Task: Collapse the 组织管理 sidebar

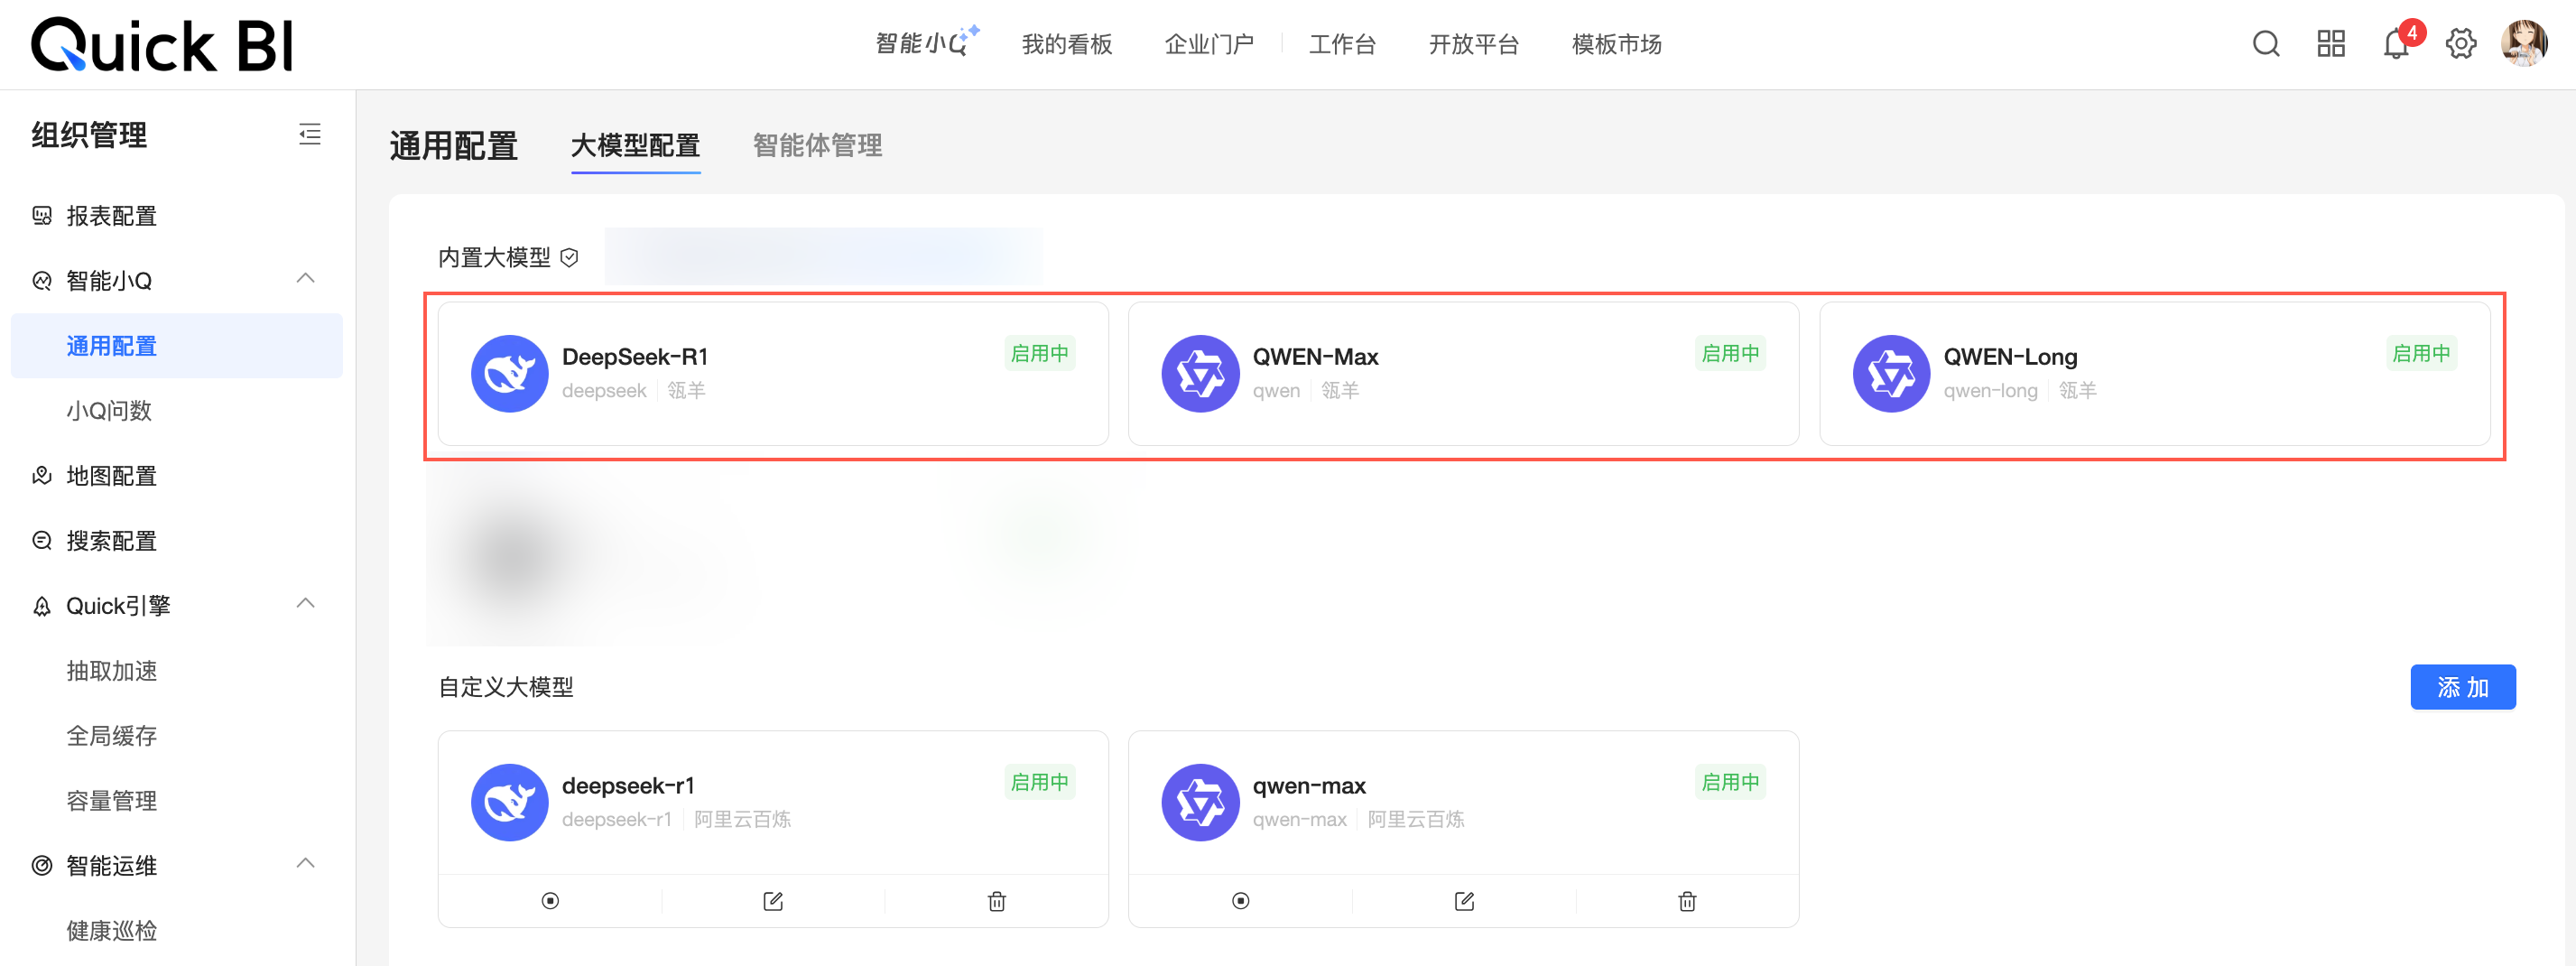Action: pos(310,134)
